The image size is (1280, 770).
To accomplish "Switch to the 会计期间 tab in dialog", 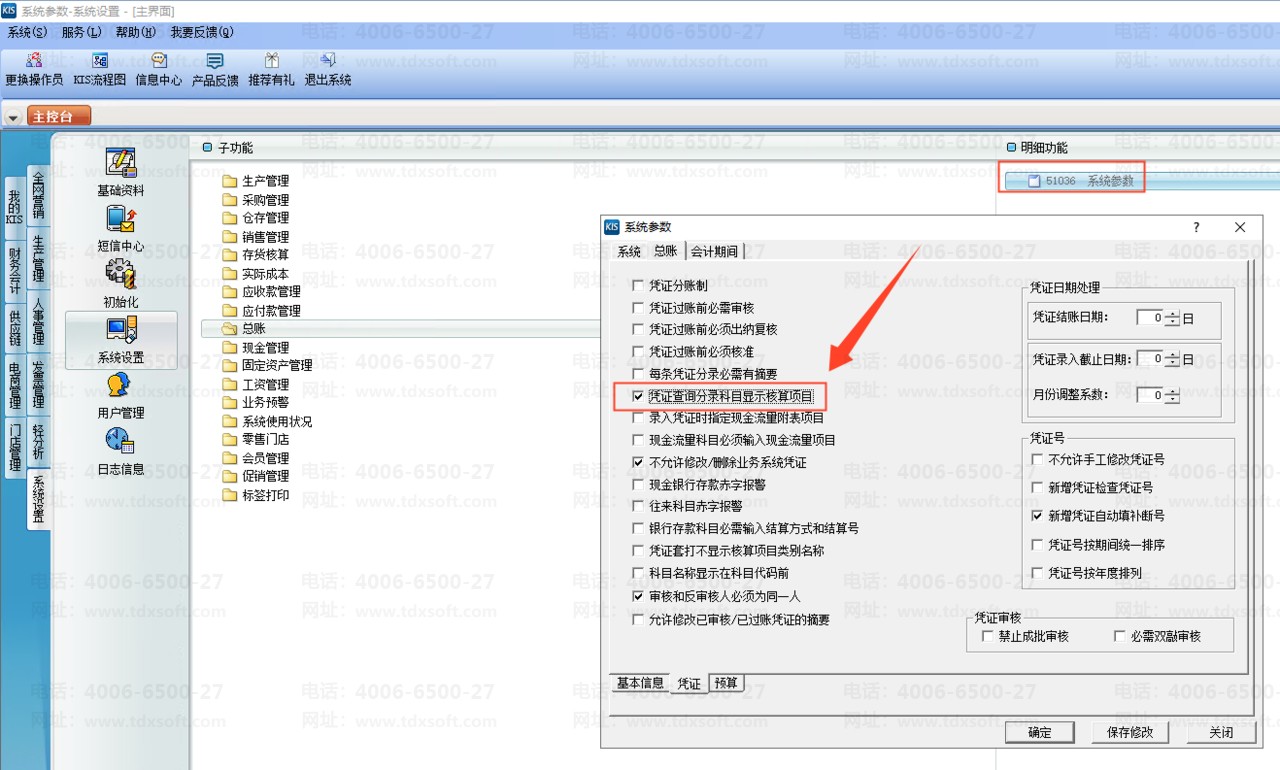I will pyautogui.click(x=714, y=252).
